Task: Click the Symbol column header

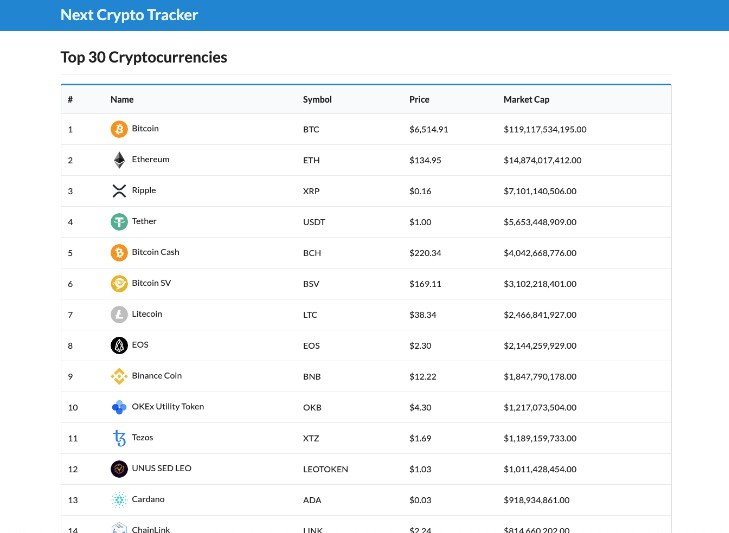Action: (x=317, y=100)
